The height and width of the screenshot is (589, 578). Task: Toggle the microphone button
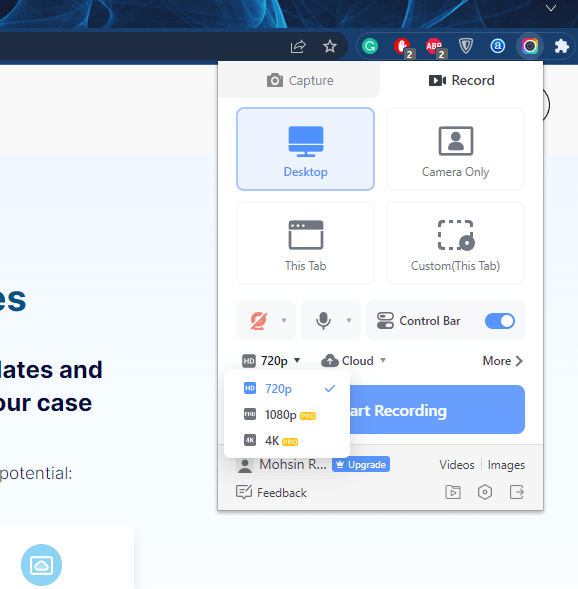[x=323, y=320]
